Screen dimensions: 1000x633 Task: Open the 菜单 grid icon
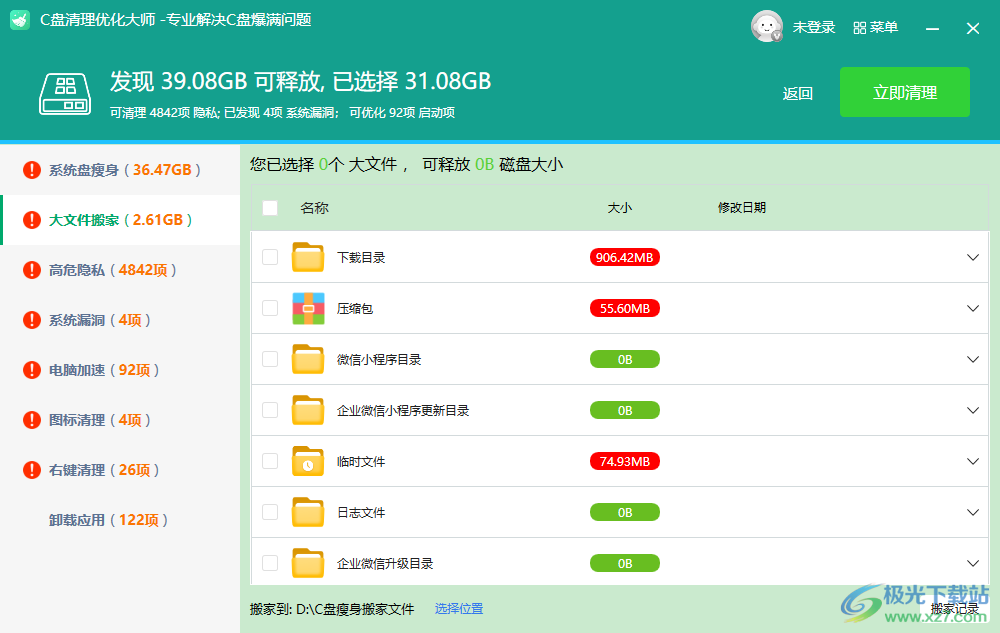[x=858, y=26]
